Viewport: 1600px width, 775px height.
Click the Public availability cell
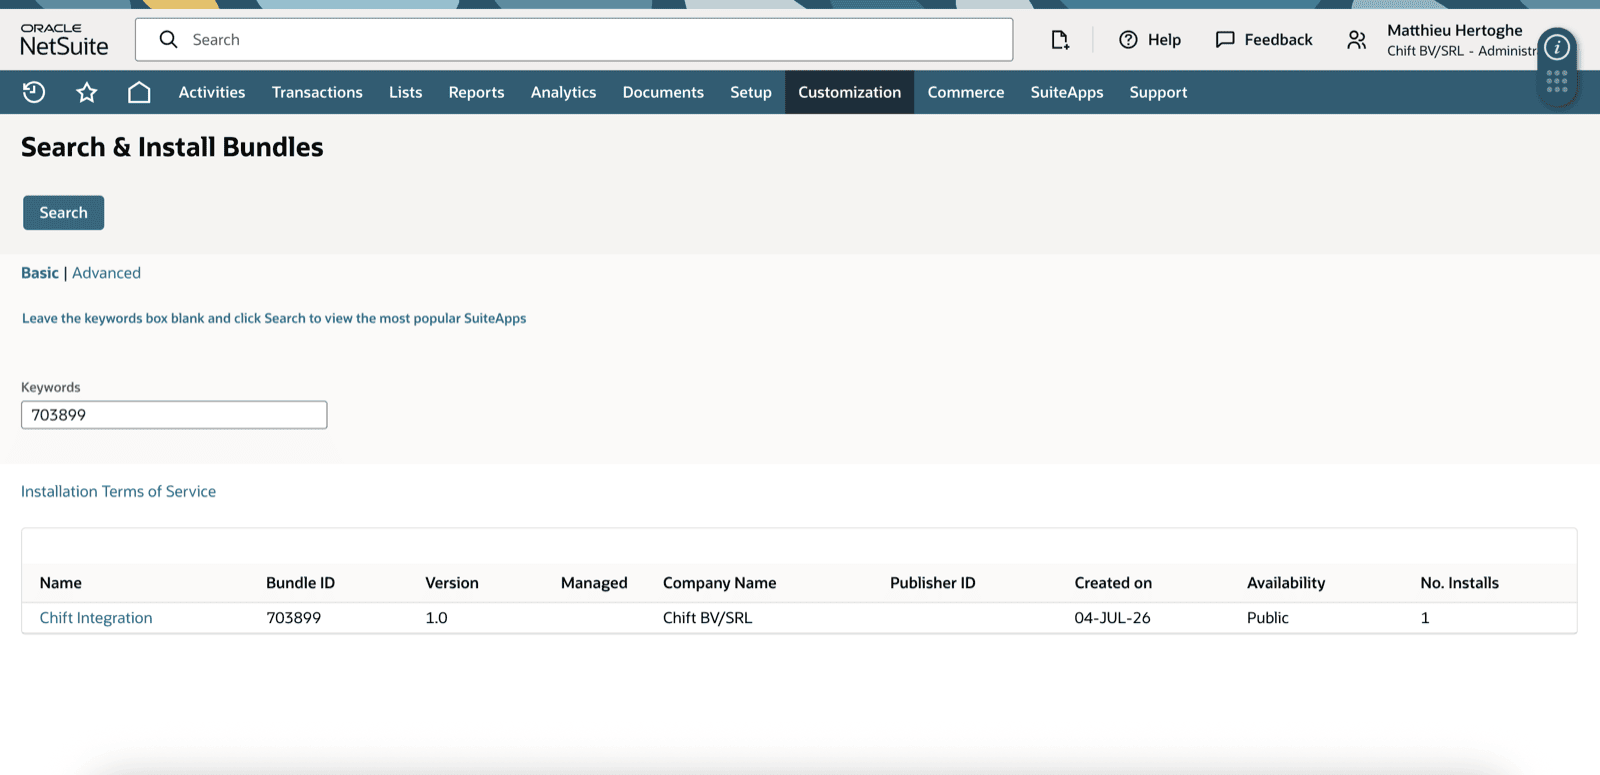[x=1267, y=618]
